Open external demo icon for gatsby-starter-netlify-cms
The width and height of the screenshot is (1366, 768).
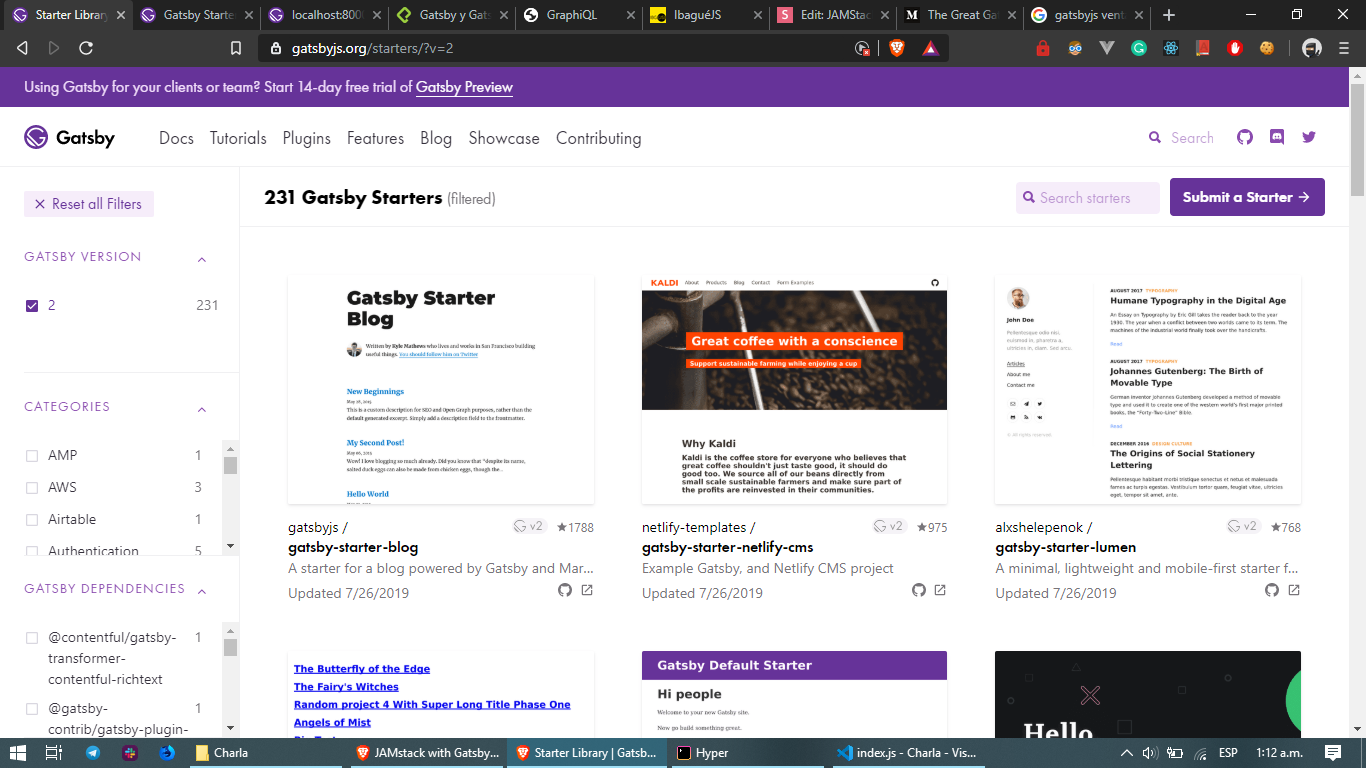tap(940, 590)
